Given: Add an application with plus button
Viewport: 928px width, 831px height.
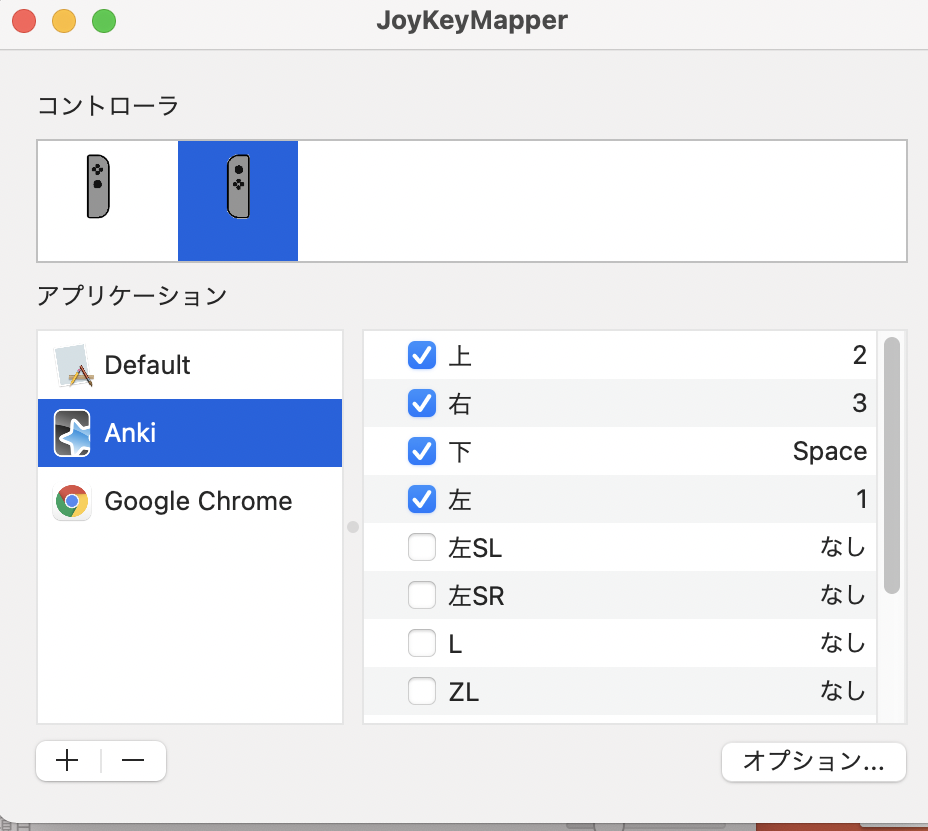Looking at the screenshot, I should coord(68,761).
